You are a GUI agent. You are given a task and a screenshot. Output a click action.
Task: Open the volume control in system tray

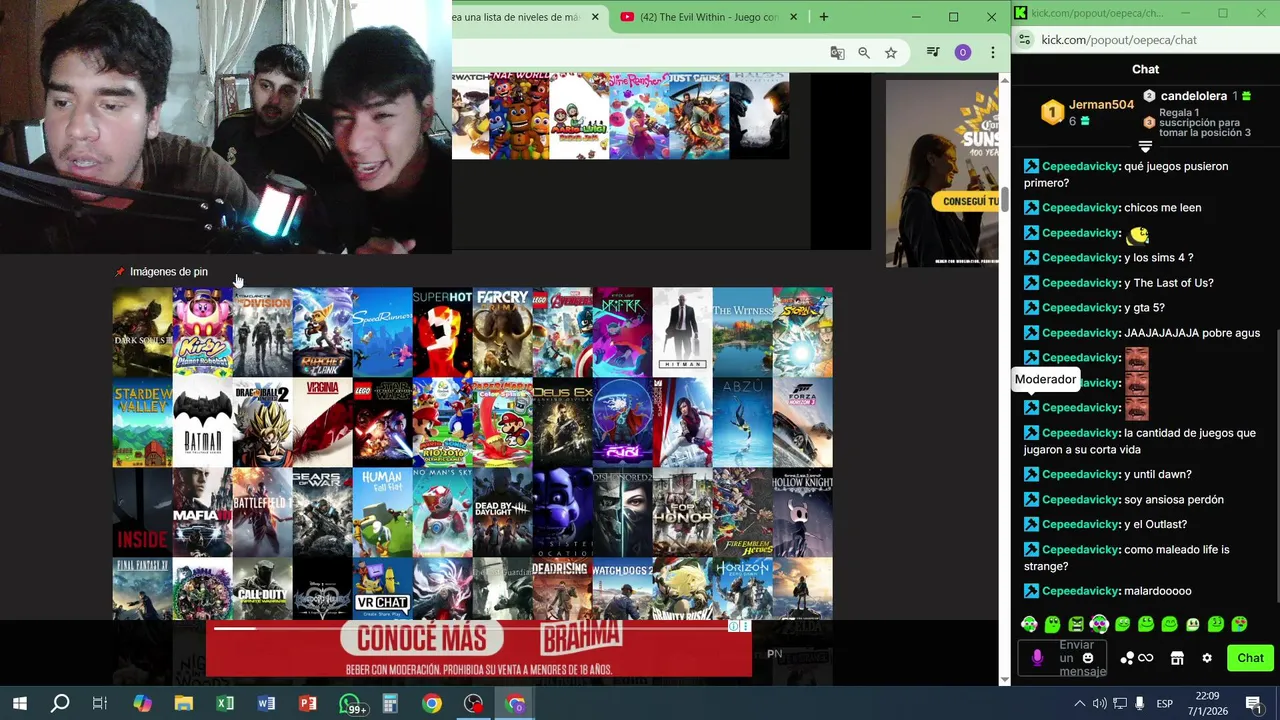pyautogui.click(x=1099, y=704)
